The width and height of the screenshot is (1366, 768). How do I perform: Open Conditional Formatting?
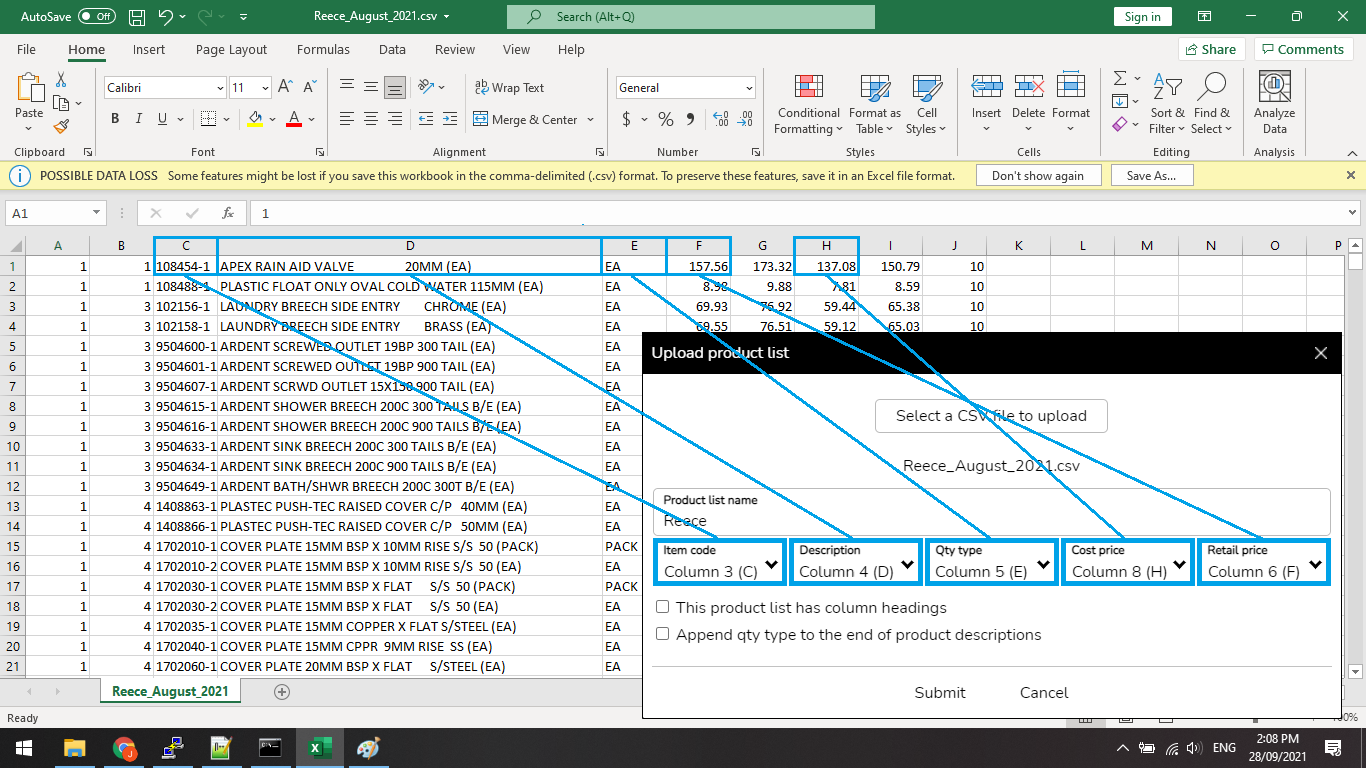pos(809,105)
